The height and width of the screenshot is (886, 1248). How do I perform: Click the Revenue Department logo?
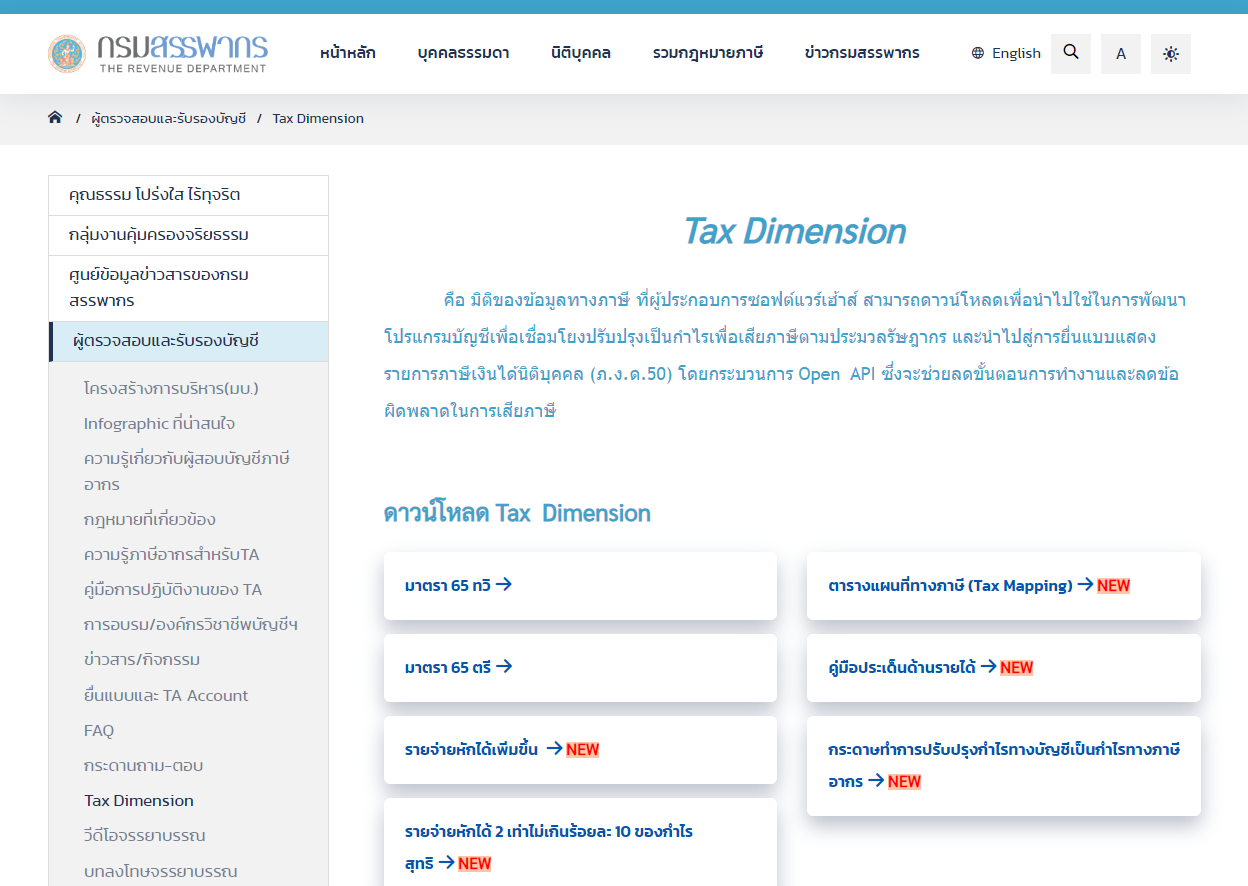(x=158, y=54)
